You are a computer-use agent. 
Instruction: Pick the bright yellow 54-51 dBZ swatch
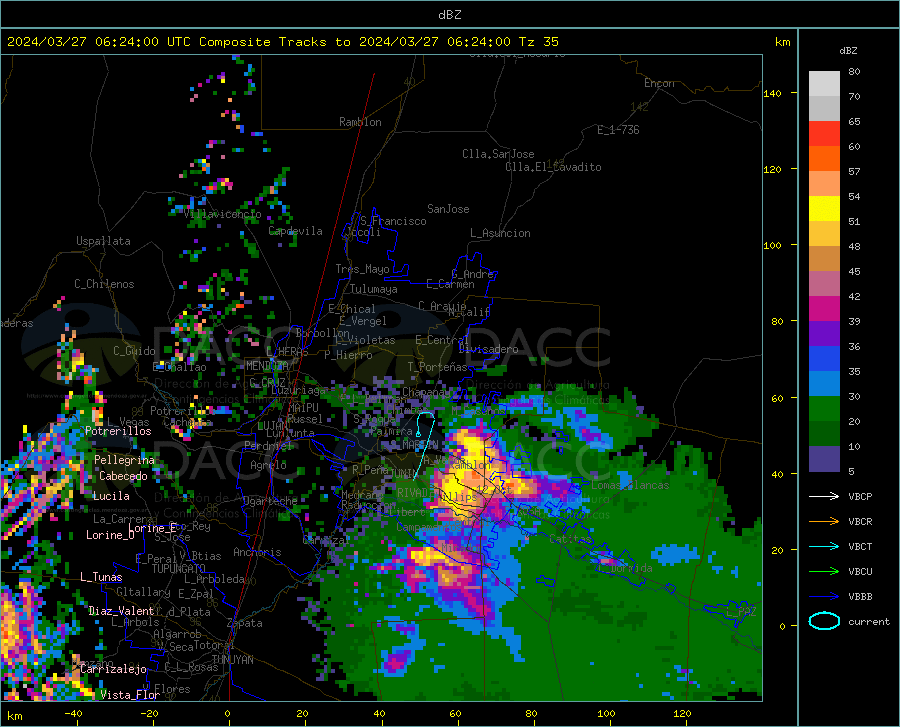tap(824, 209)
